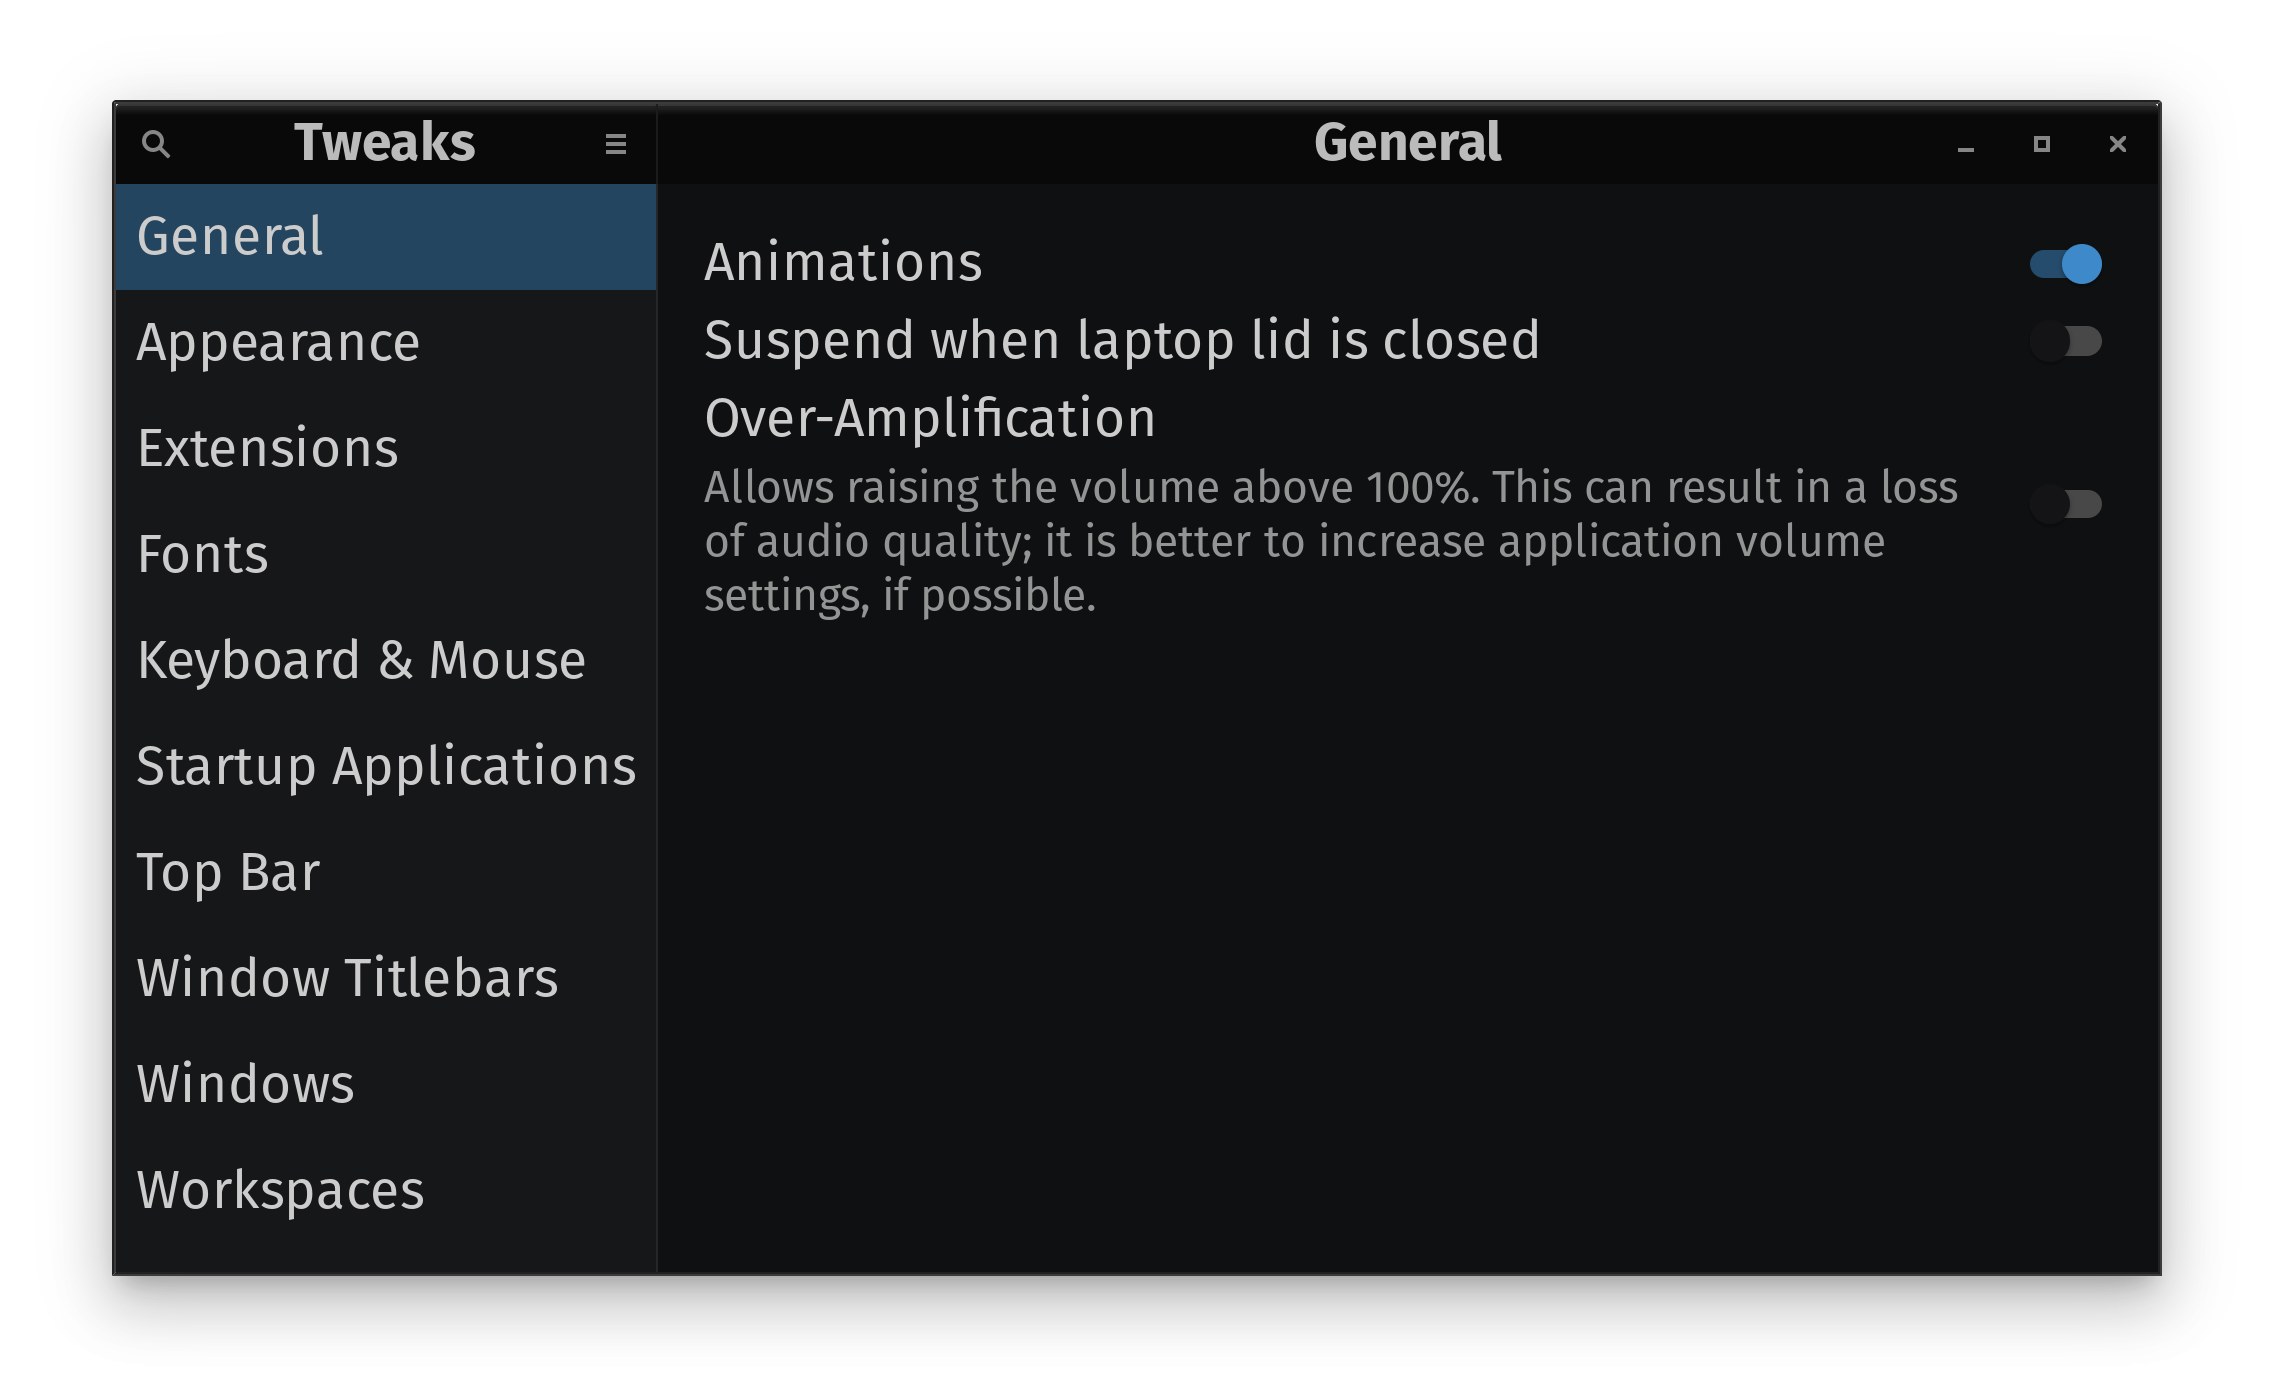2274x1400 pixels.
Task: Open the Appearance section
Action: 386,343
